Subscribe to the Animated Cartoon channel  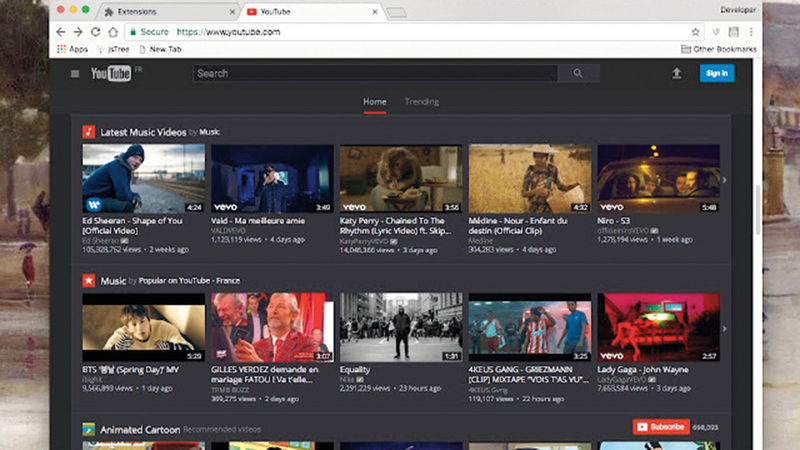pyautogui.click(x=659, y=427)
